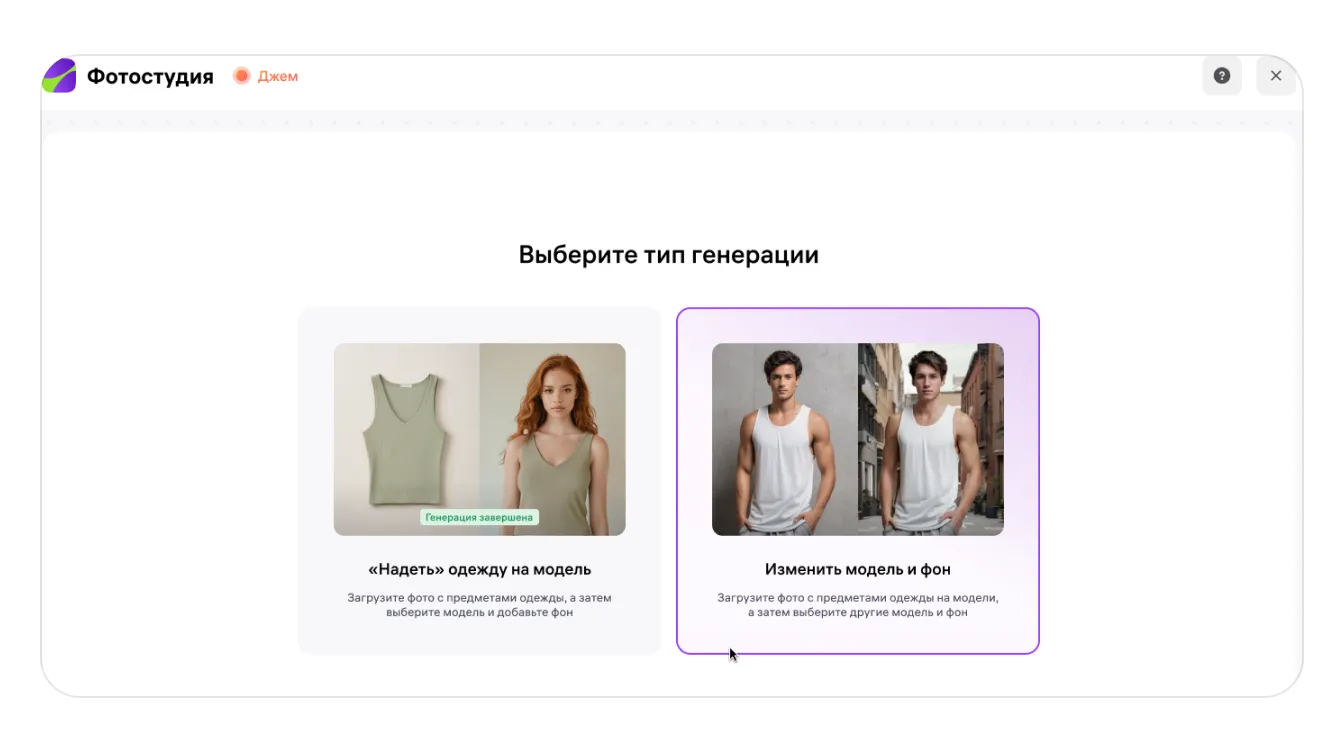Open help via question mark icon

[1221, 76]
